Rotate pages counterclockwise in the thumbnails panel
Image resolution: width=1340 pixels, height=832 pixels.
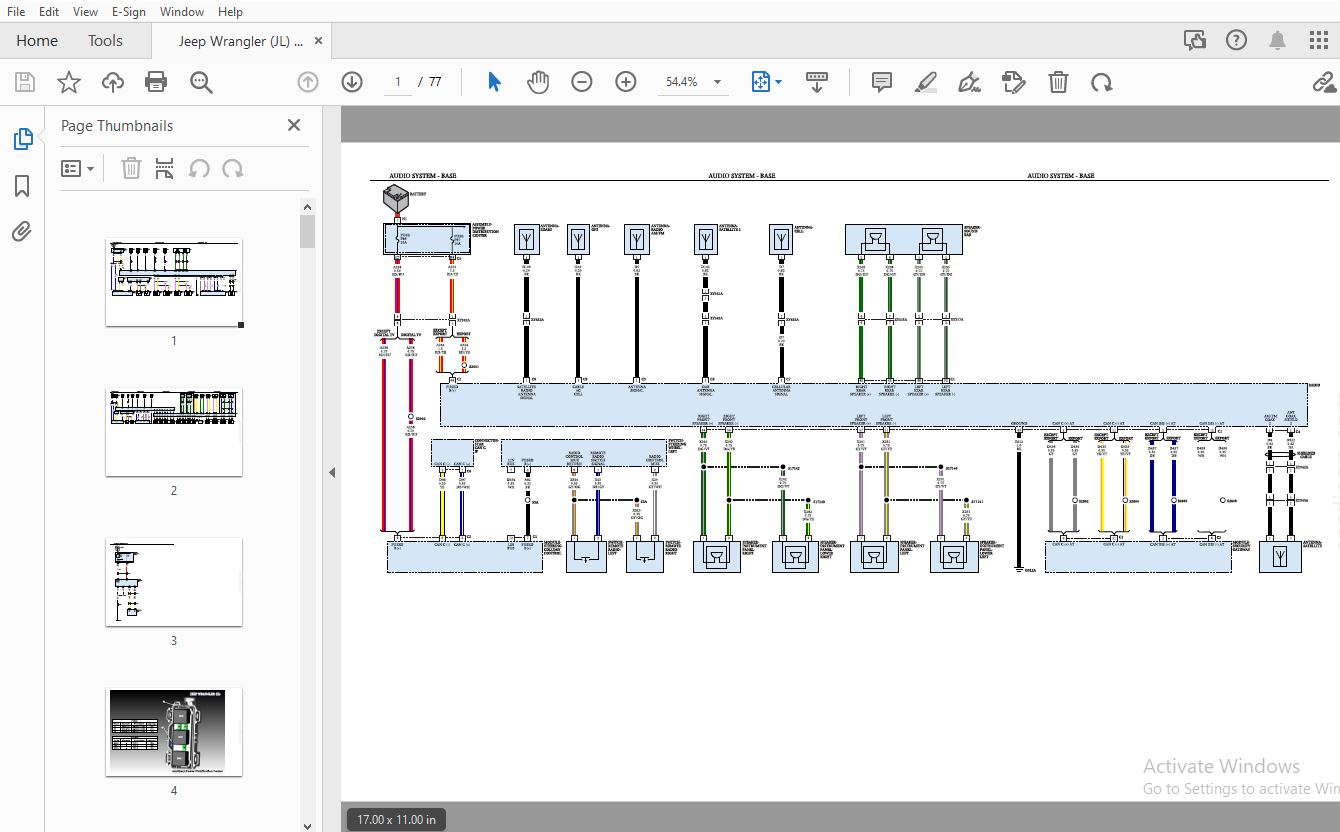[199, 169]
